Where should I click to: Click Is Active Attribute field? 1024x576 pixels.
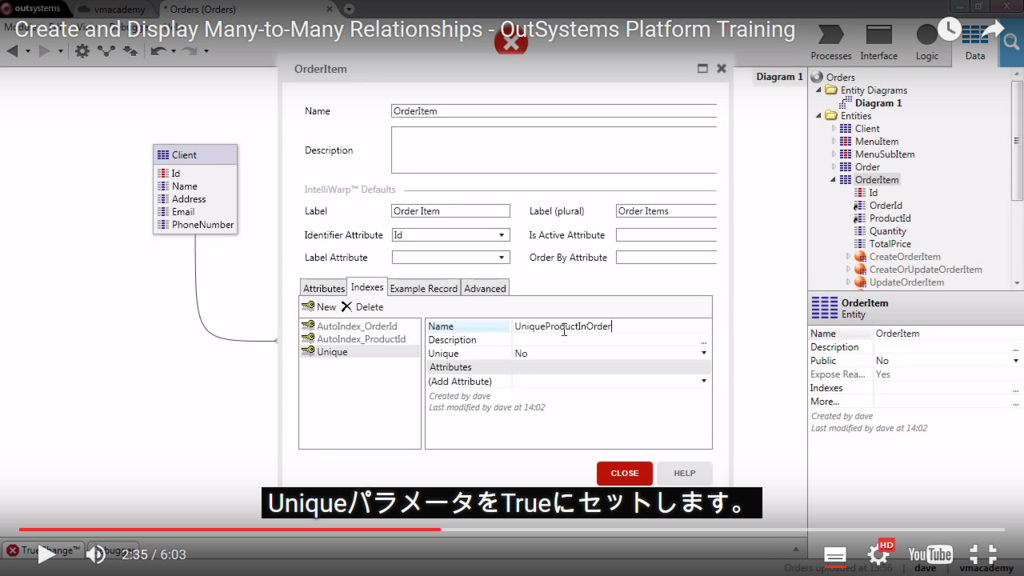pos(666,234)
